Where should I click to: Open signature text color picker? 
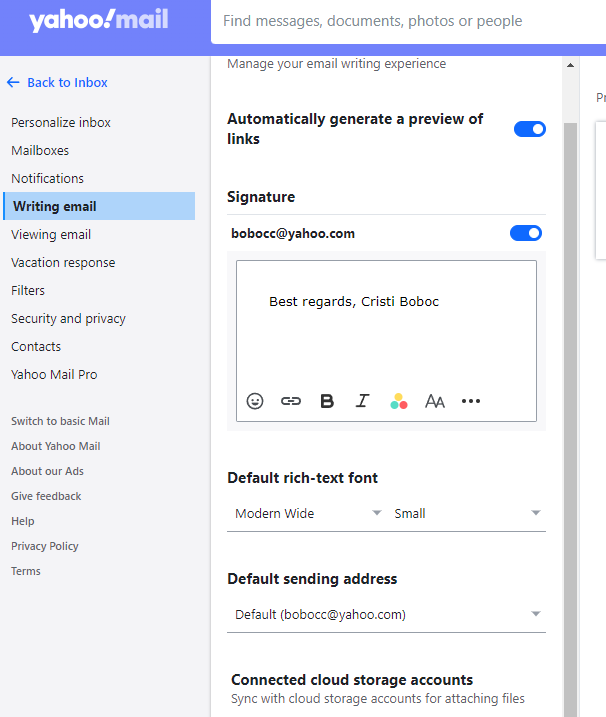click(399, 401)
